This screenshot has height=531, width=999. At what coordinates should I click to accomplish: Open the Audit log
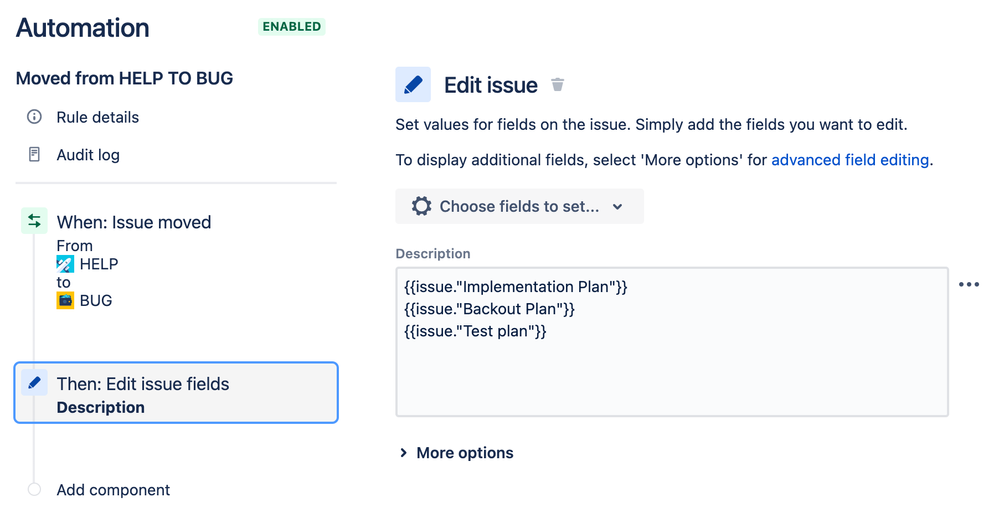(x=88, y=155)
